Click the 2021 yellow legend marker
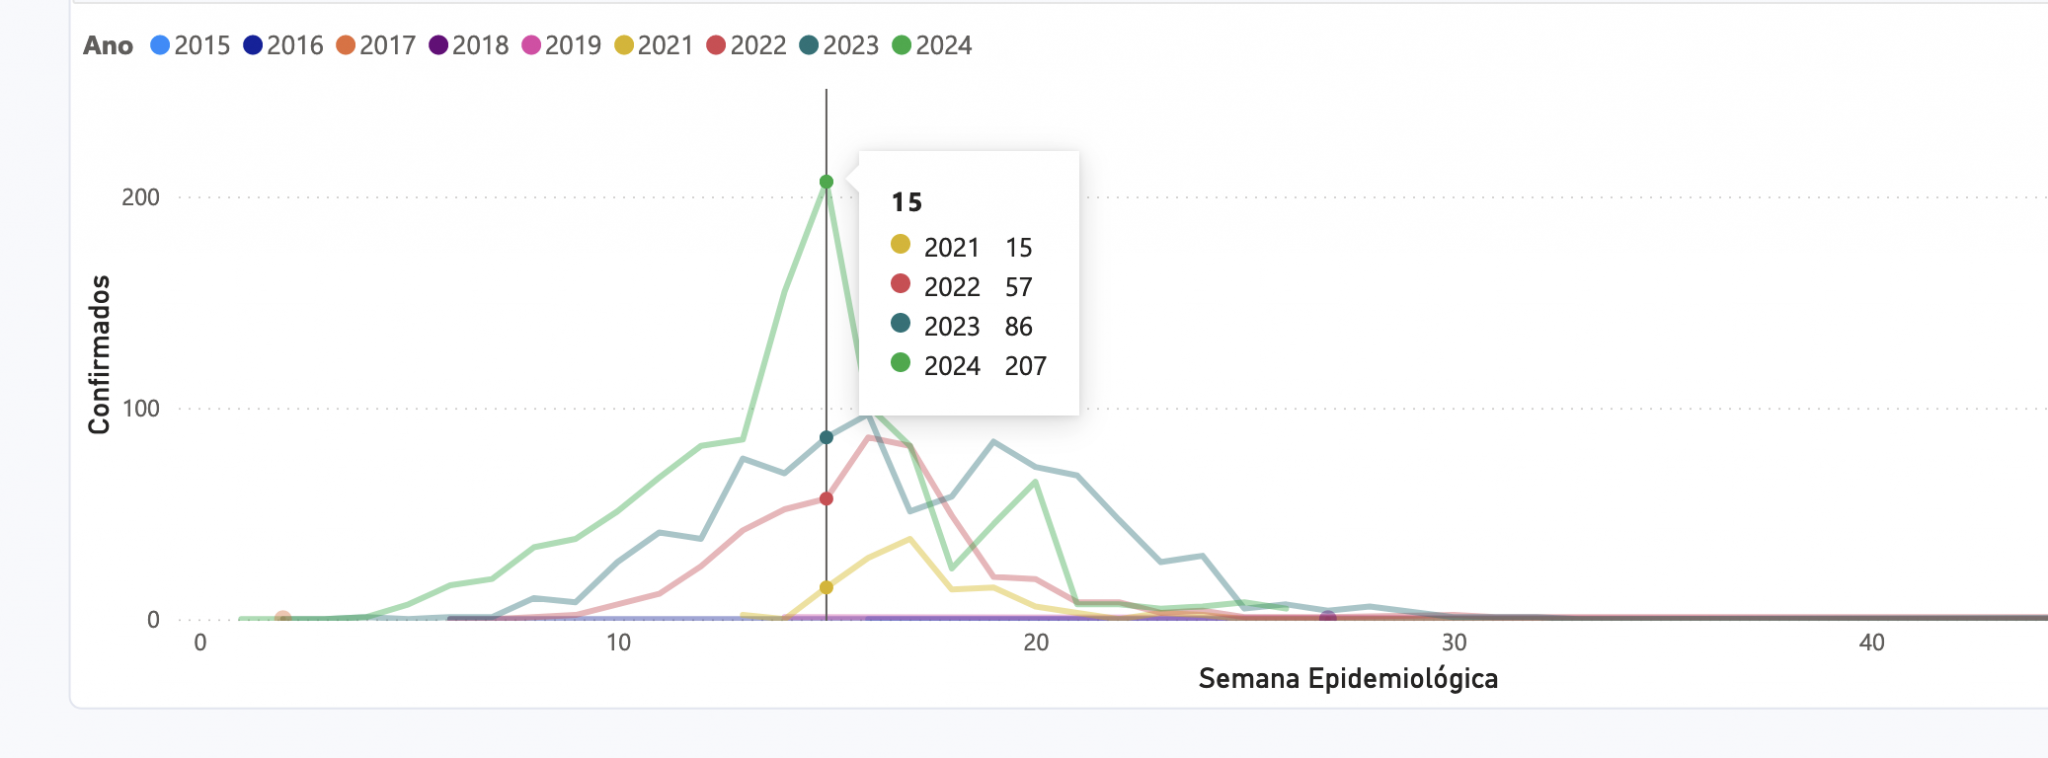This screenshot has height=758, width=2048. click(x=624, y=46)
